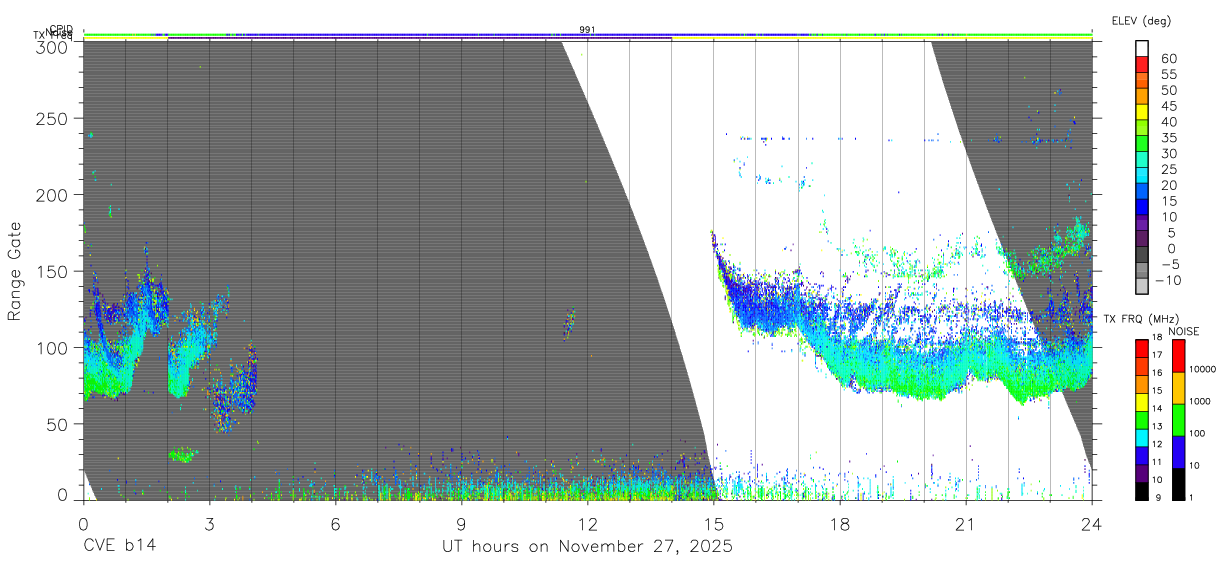The image size is (1228, 567).
Task: Click the 150 tick label on the Range Gate axis
Action: click(53, 272)
